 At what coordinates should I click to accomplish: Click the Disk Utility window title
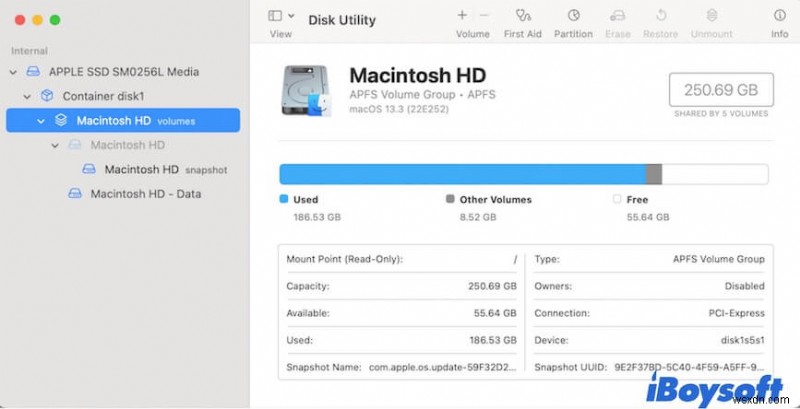[x=342, y=20]
